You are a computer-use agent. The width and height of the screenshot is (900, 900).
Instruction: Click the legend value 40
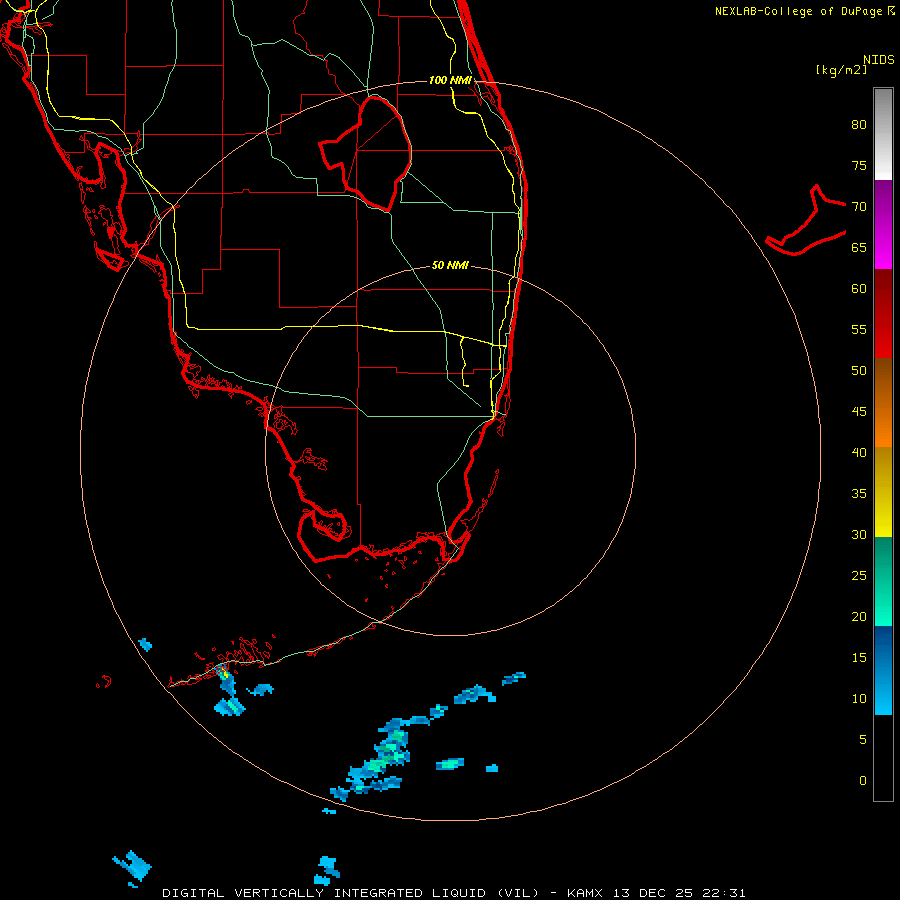pos(859,452)
